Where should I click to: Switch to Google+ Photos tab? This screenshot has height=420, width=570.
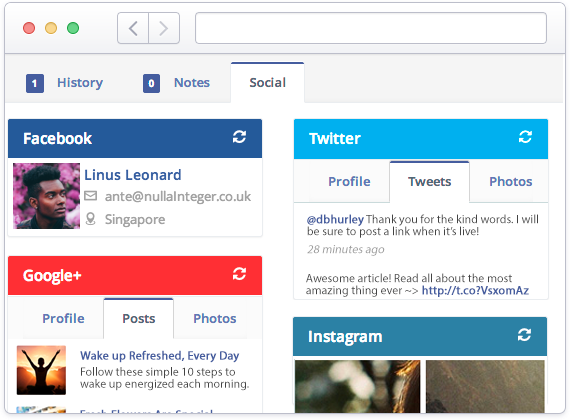pos(214,319)
